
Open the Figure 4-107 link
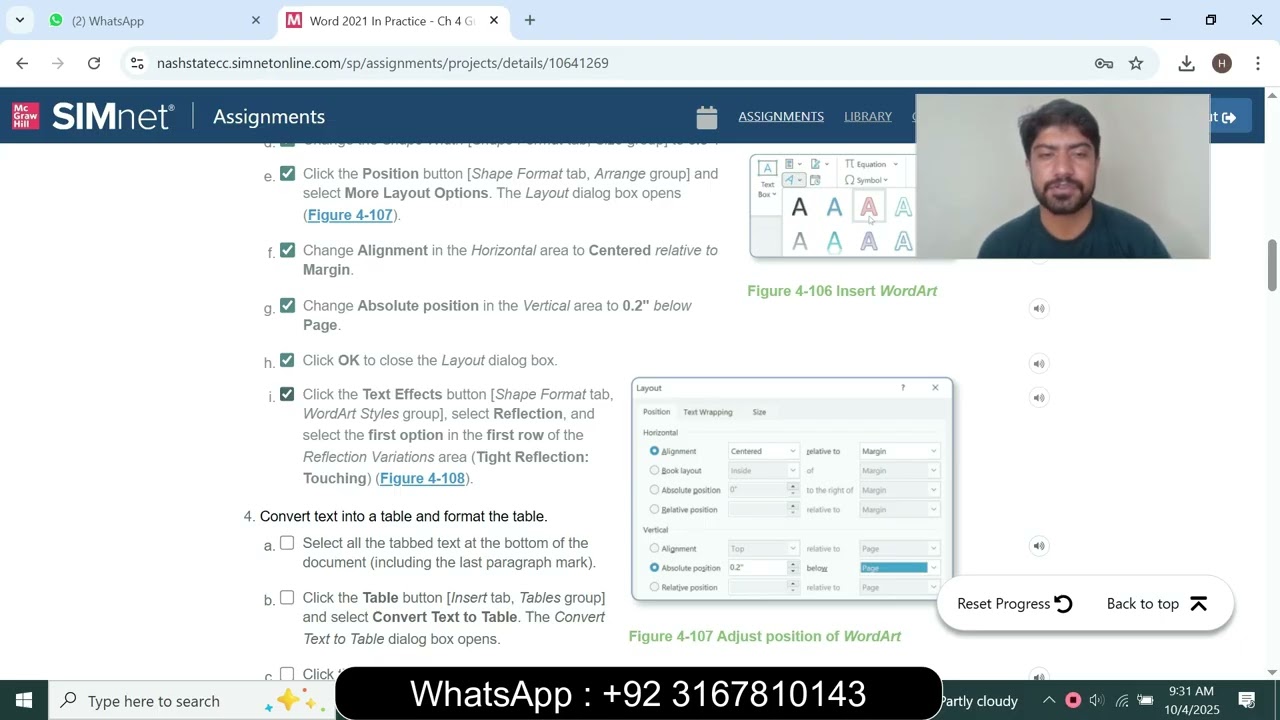(x=350, y=215)
